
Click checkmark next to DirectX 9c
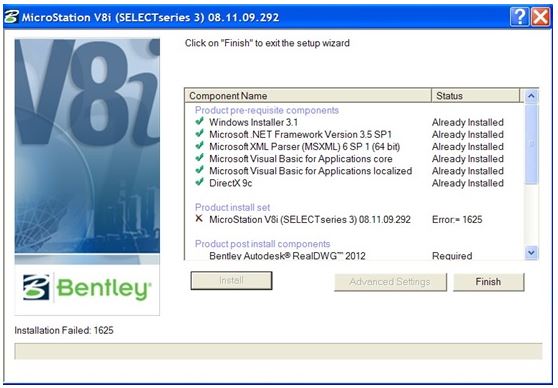click(x=199, y=182)
